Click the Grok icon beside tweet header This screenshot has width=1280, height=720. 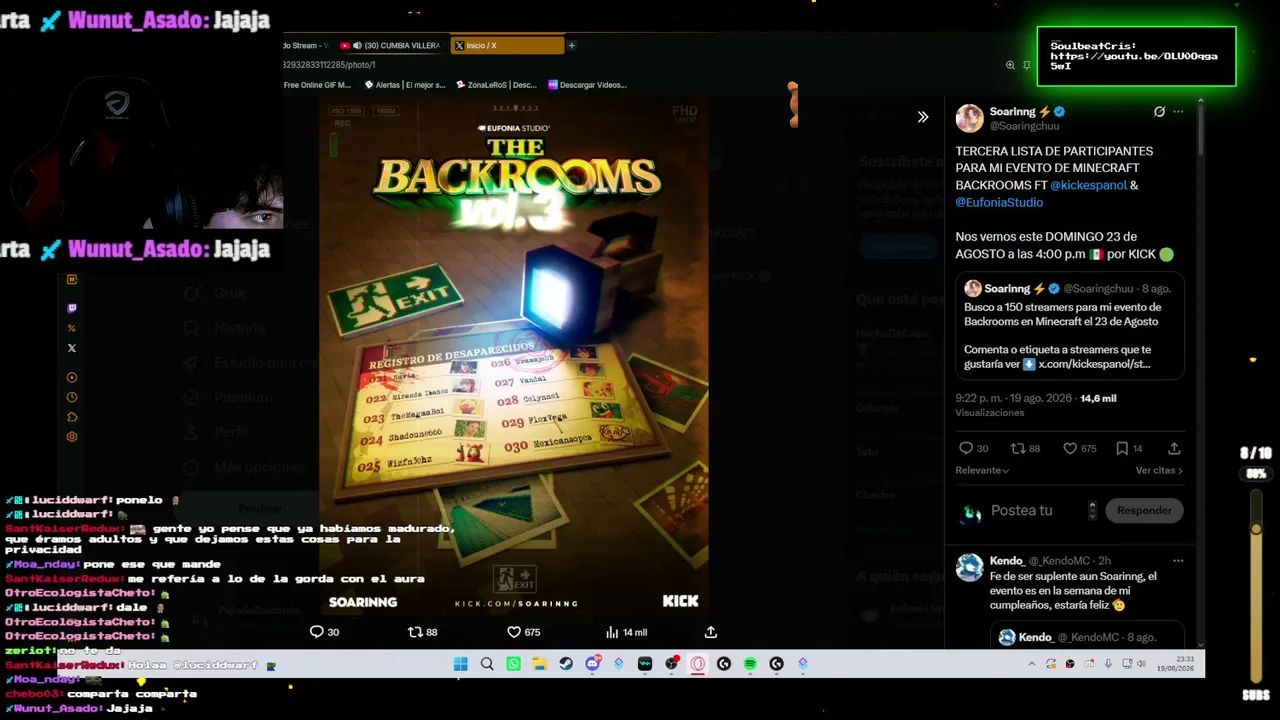1159,112
